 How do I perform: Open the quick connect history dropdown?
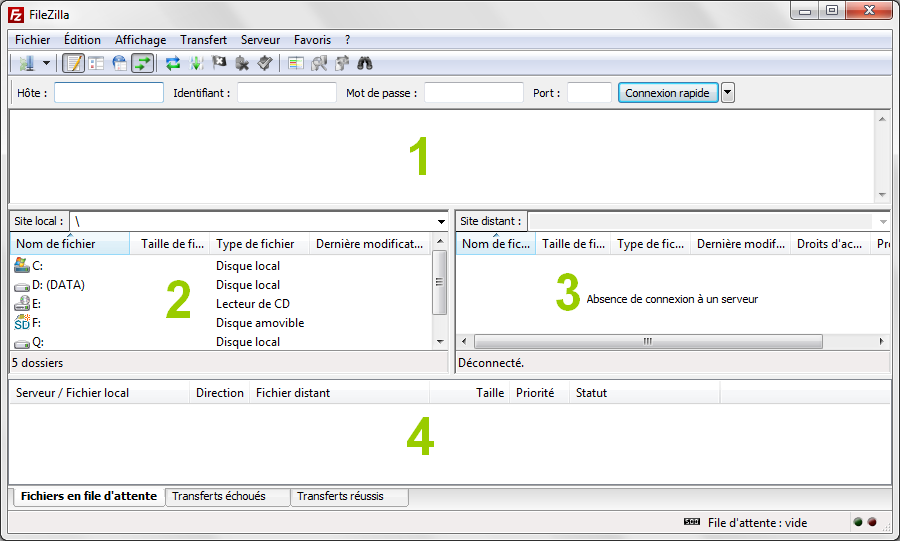727,93
